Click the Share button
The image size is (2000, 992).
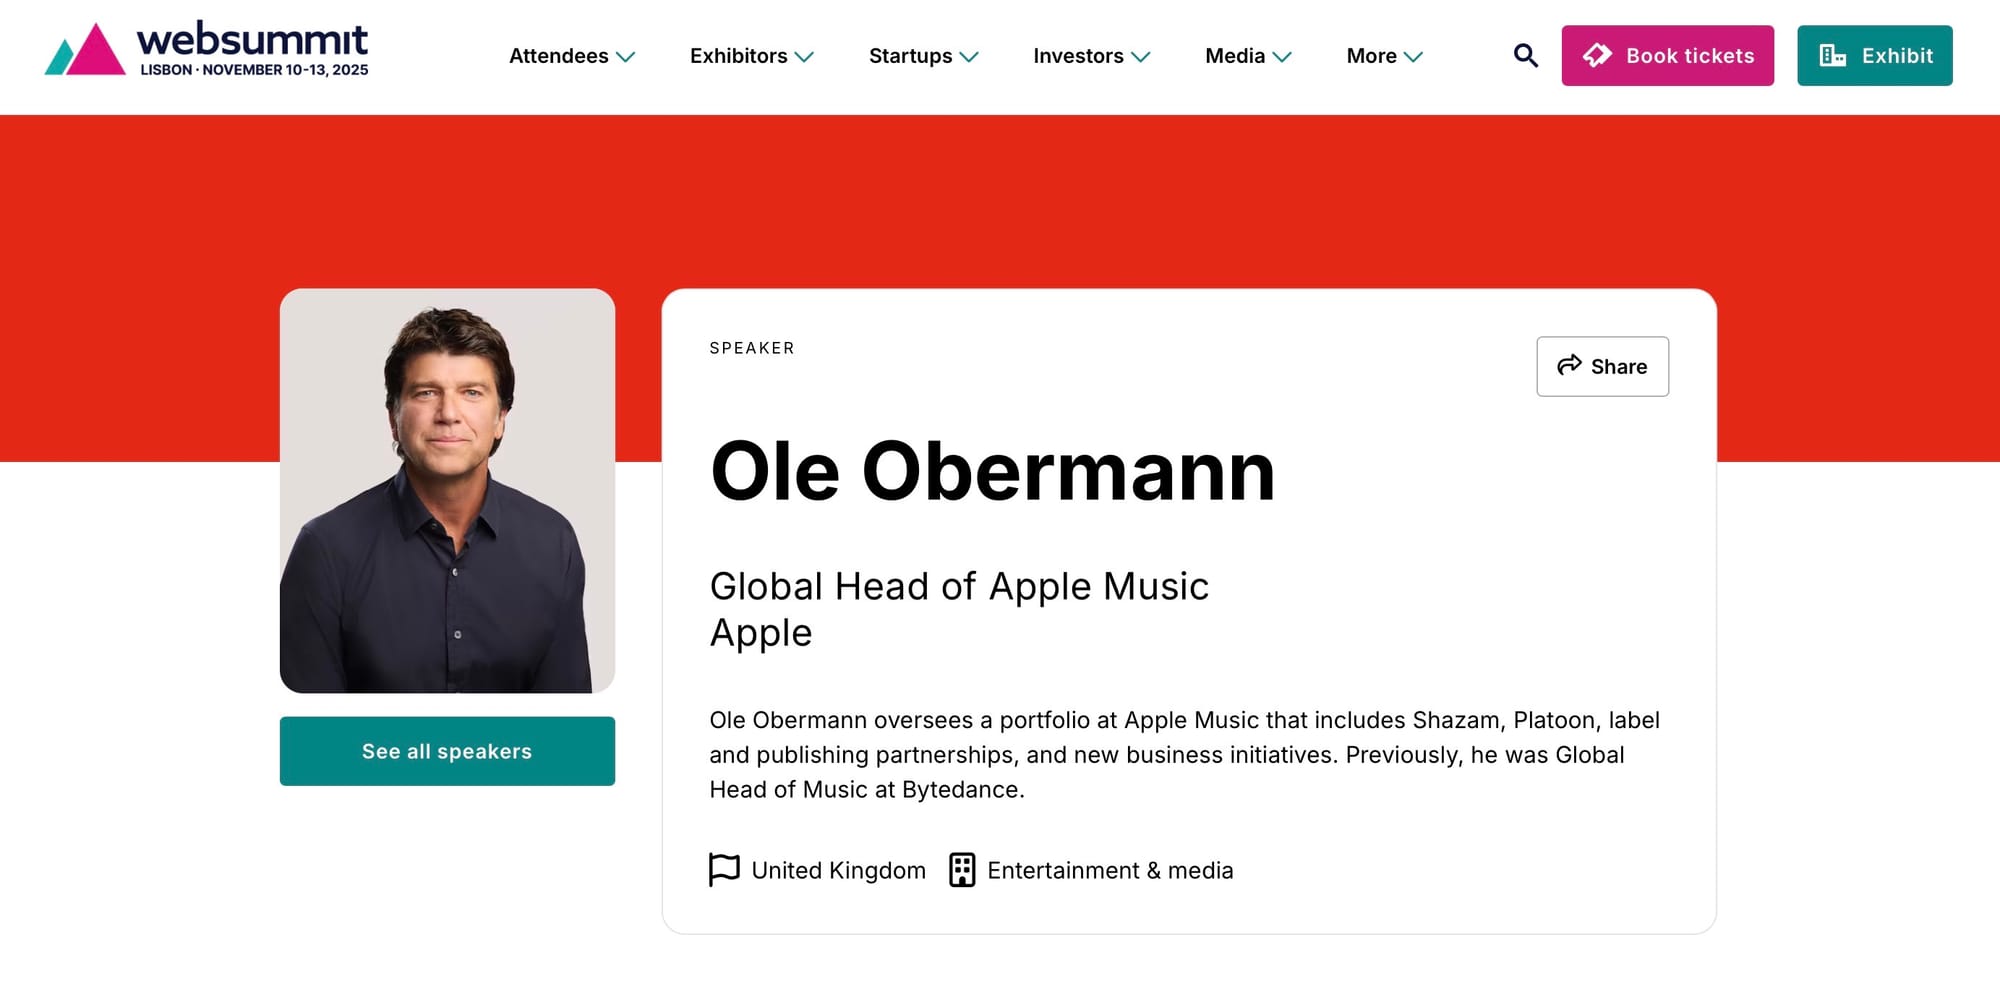tap(1602, 366)
